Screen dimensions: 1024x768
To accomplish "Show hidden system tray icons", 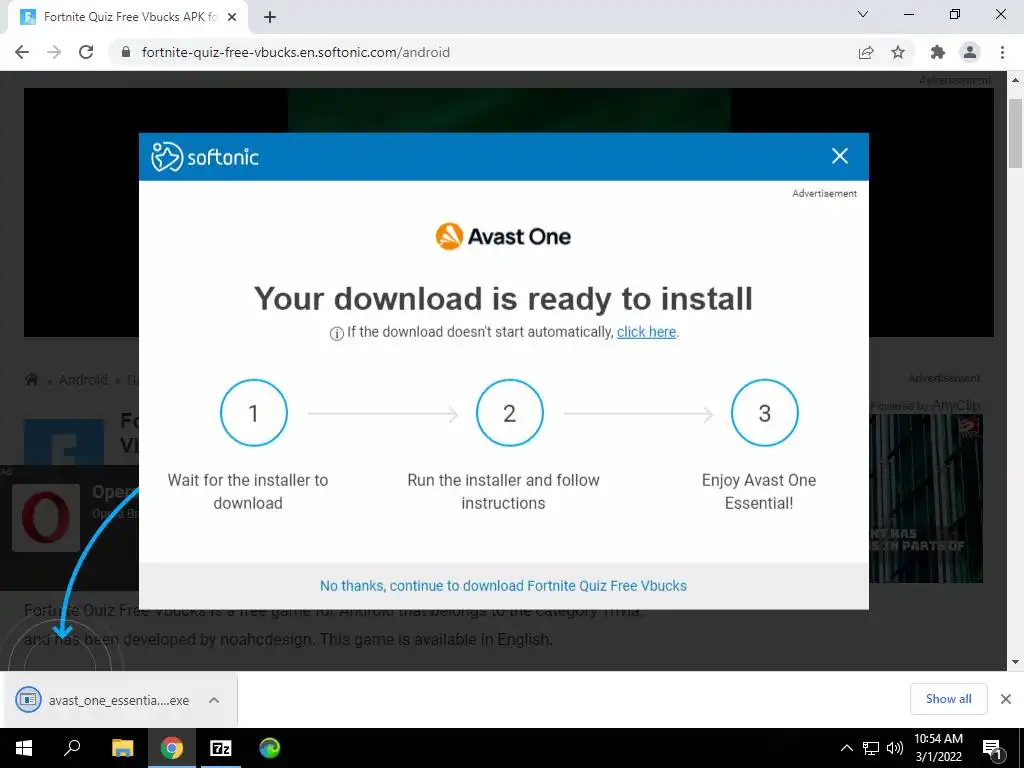I will [x=846, y=748].
